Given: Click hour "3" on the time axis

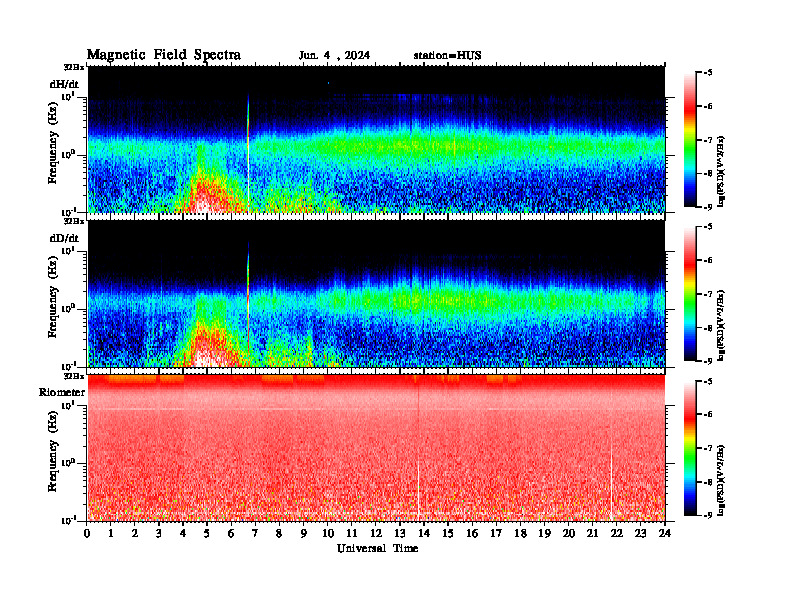Looking at the screenshot, I should pyautogui.click(x=159, y=533).
